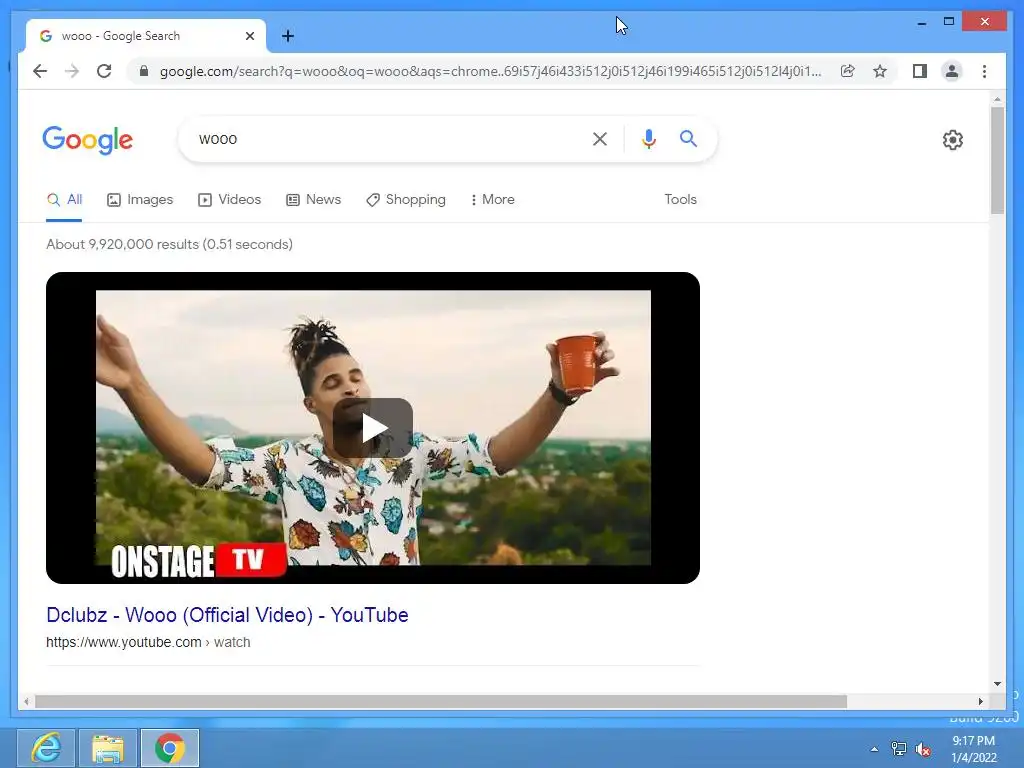Click the scroll-right arrow of the horizontal scrollbar
Image resolution: width=1024 pixels, height=768 pixels.
pos(981,701)
